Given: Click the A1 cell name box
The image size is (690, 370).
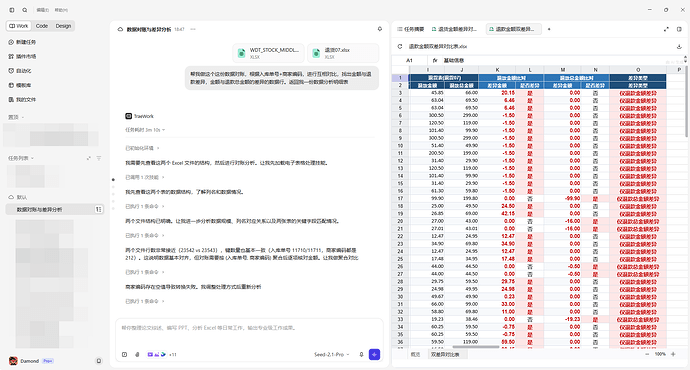Looking at the screenshot, I should (410, 60).
